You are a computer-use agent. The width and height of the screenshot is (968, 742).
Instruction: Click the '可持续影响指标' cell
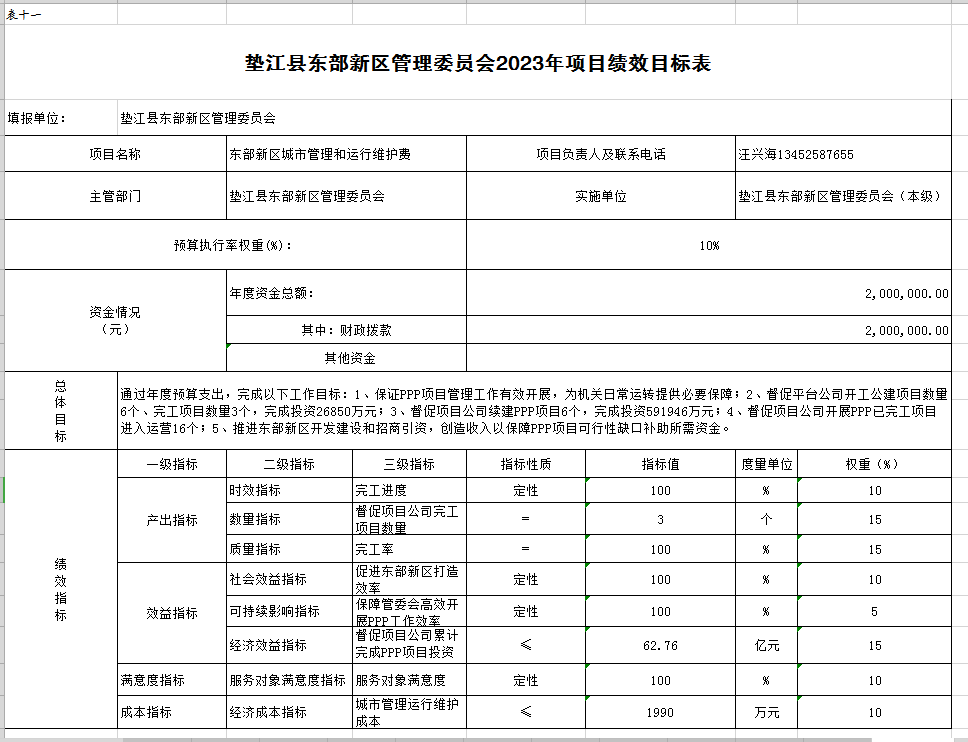pyautogui.click(x=290, y=611)
